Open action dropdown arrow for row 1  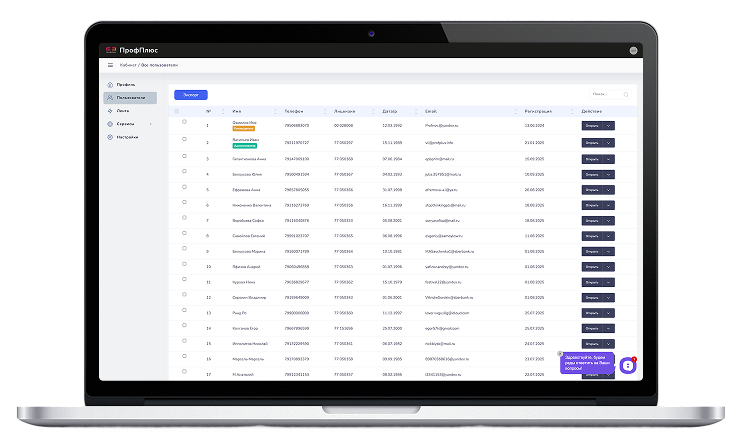608,126
